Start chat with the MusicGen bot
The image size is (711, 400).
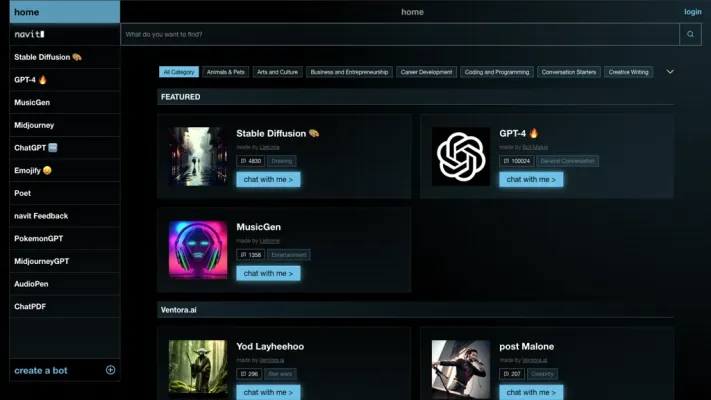pyautogui.click(x=268, y=273)
